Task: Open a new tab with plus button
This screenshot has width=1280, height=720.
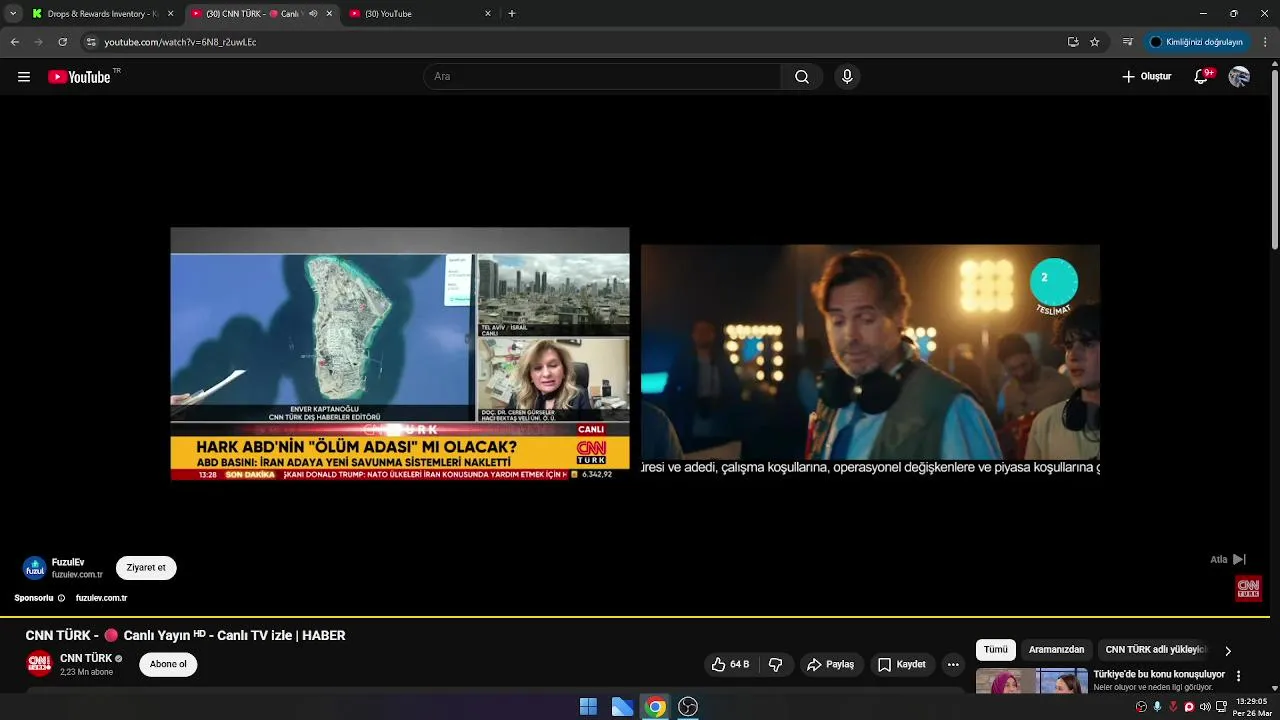Action: [512, 14]
